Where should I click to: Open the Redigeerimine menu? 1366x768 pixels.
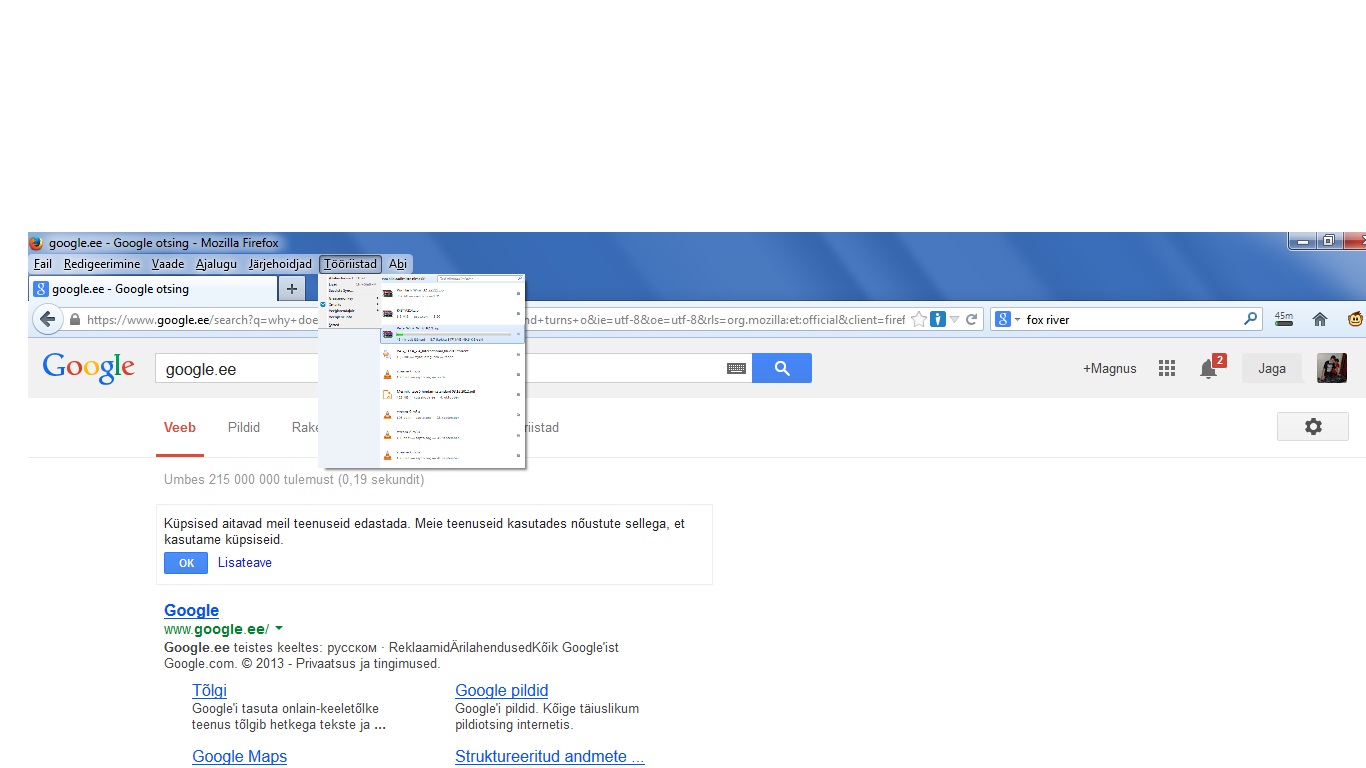click(x=102, y=264)
